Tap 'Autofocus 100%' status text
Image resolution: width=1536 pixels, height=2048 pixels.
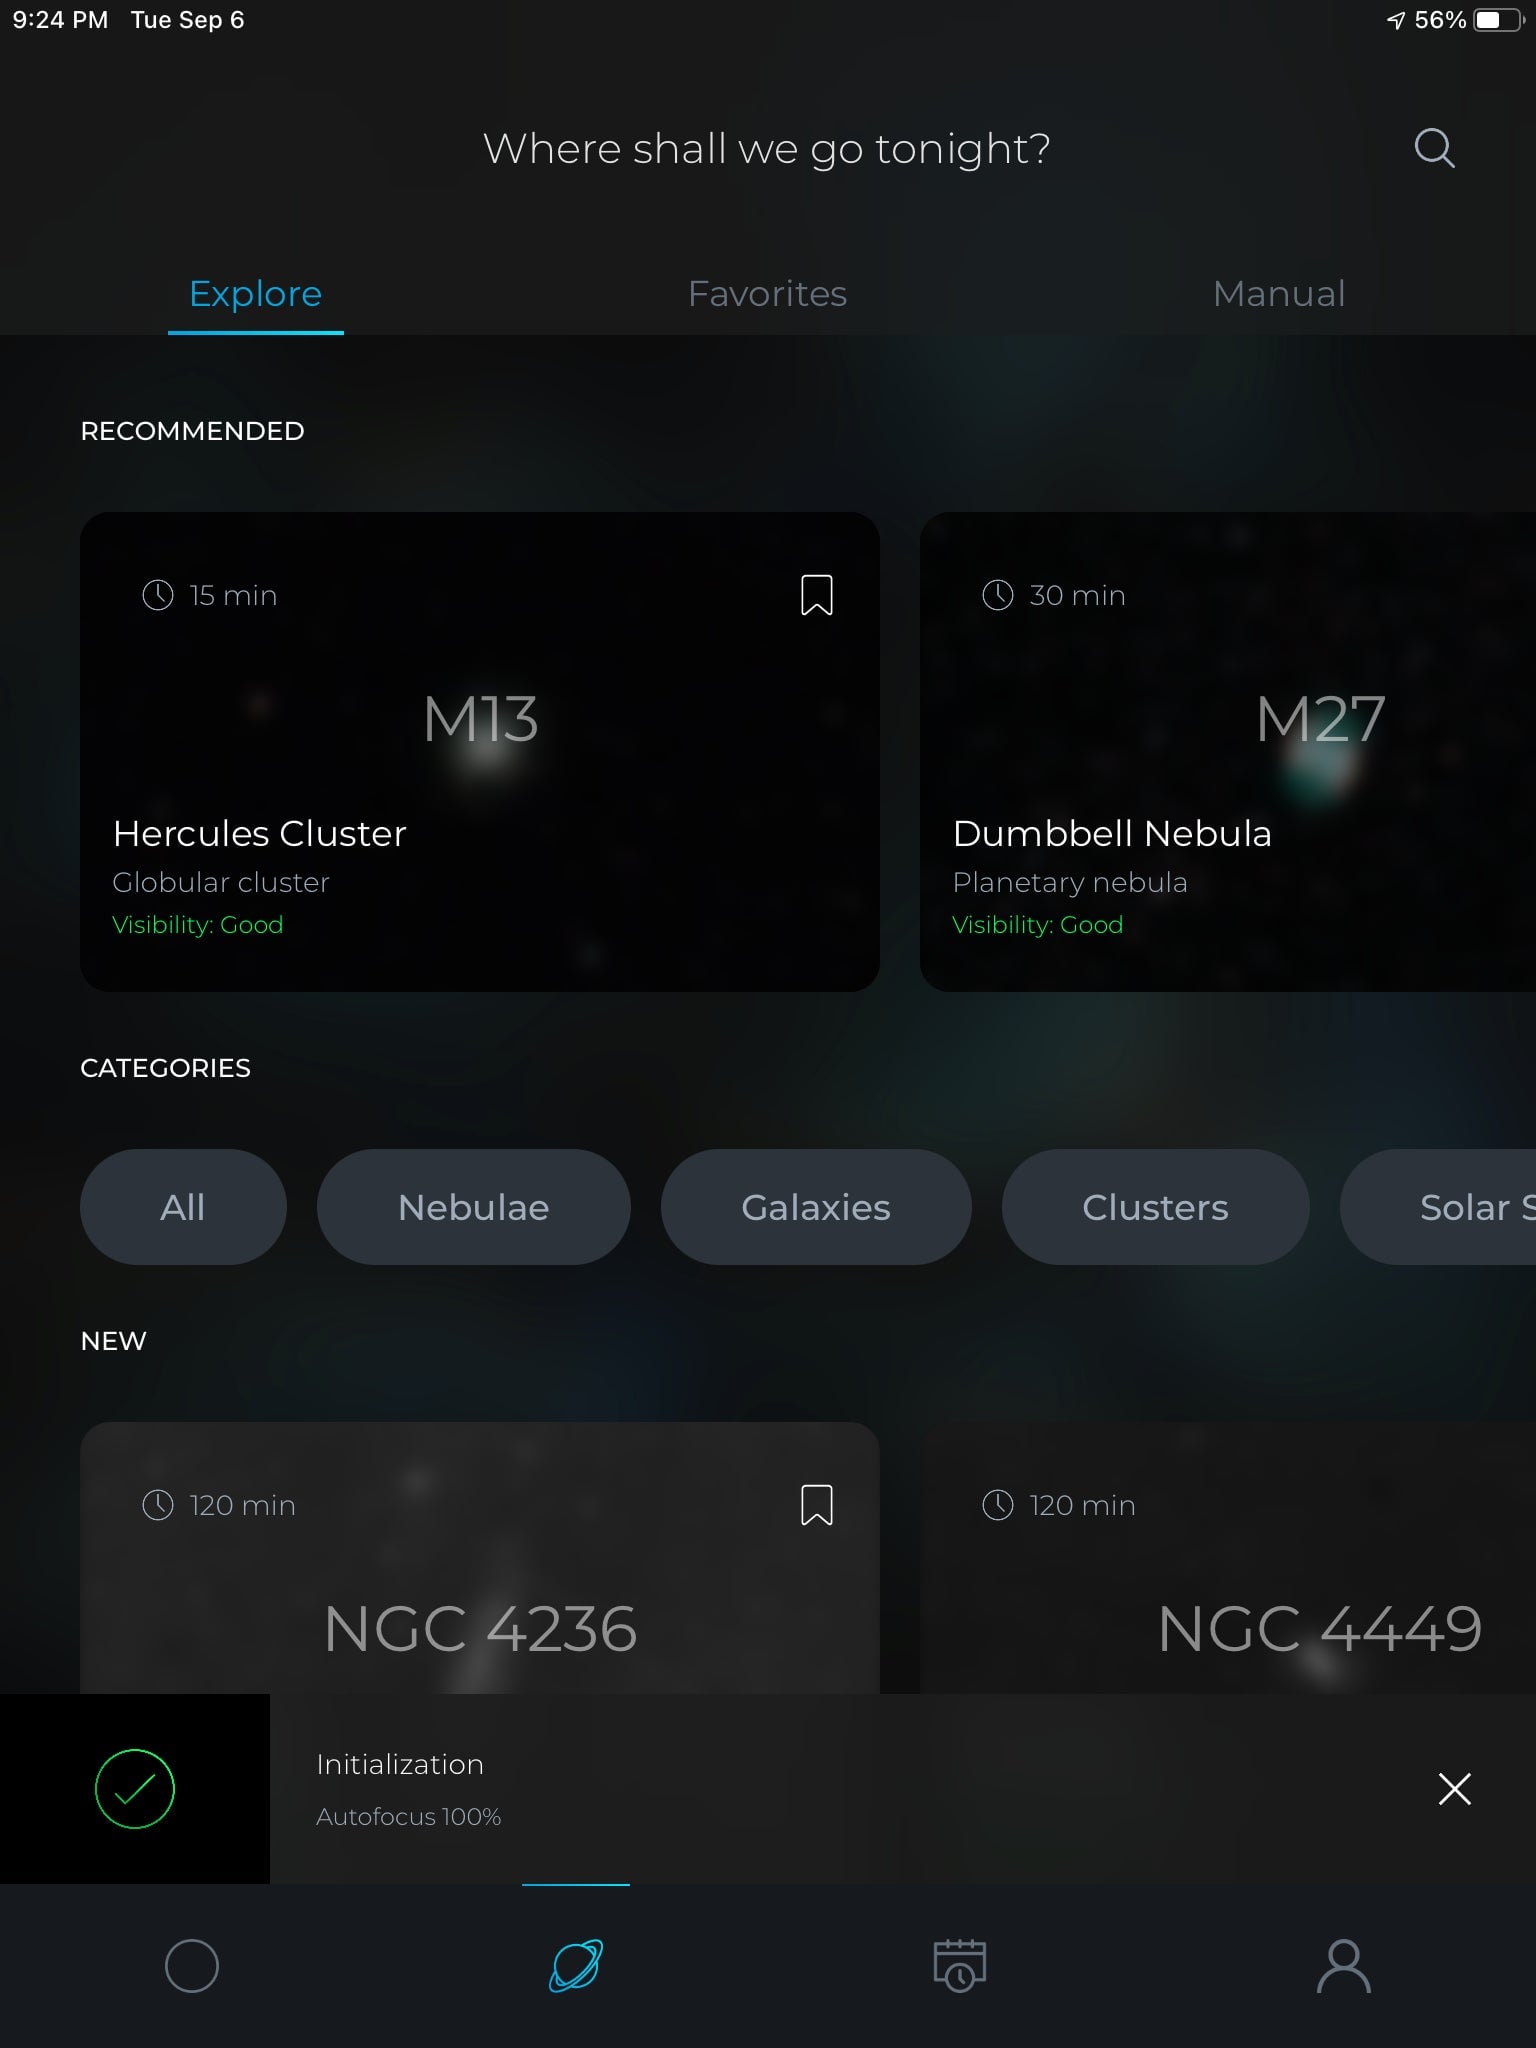pyautogui.click(x=408, y=1817)
